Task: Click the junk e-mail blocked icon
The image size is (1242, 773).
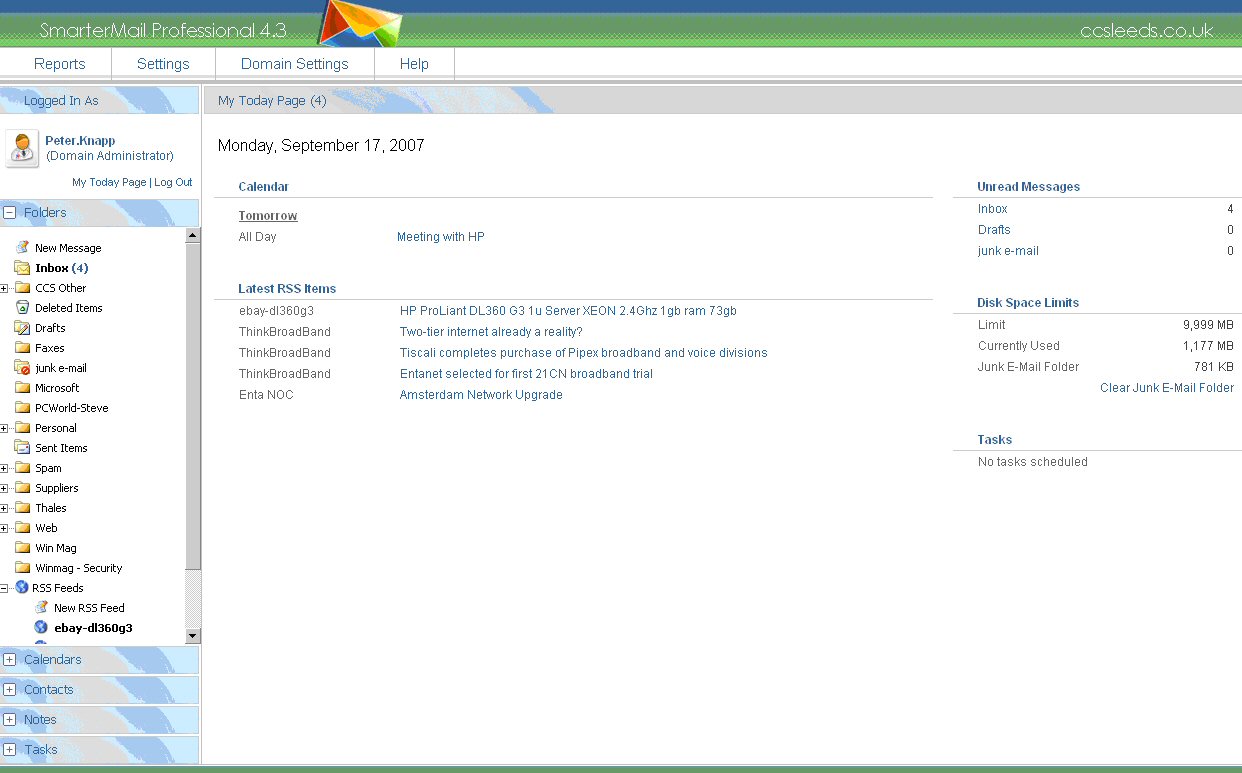Action: tap(22, 367)
